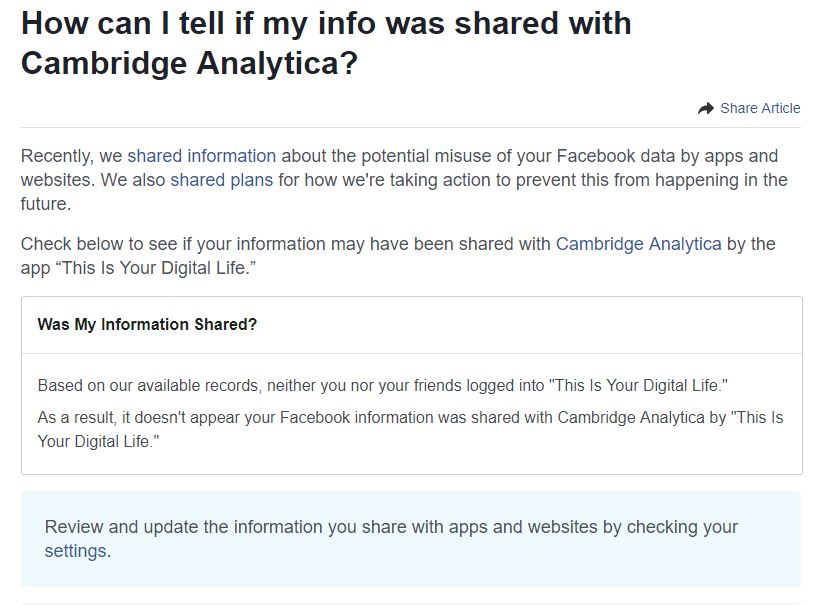Click the curved share arrow icon
The image size is (819, 605).
[x=706, y=108]
